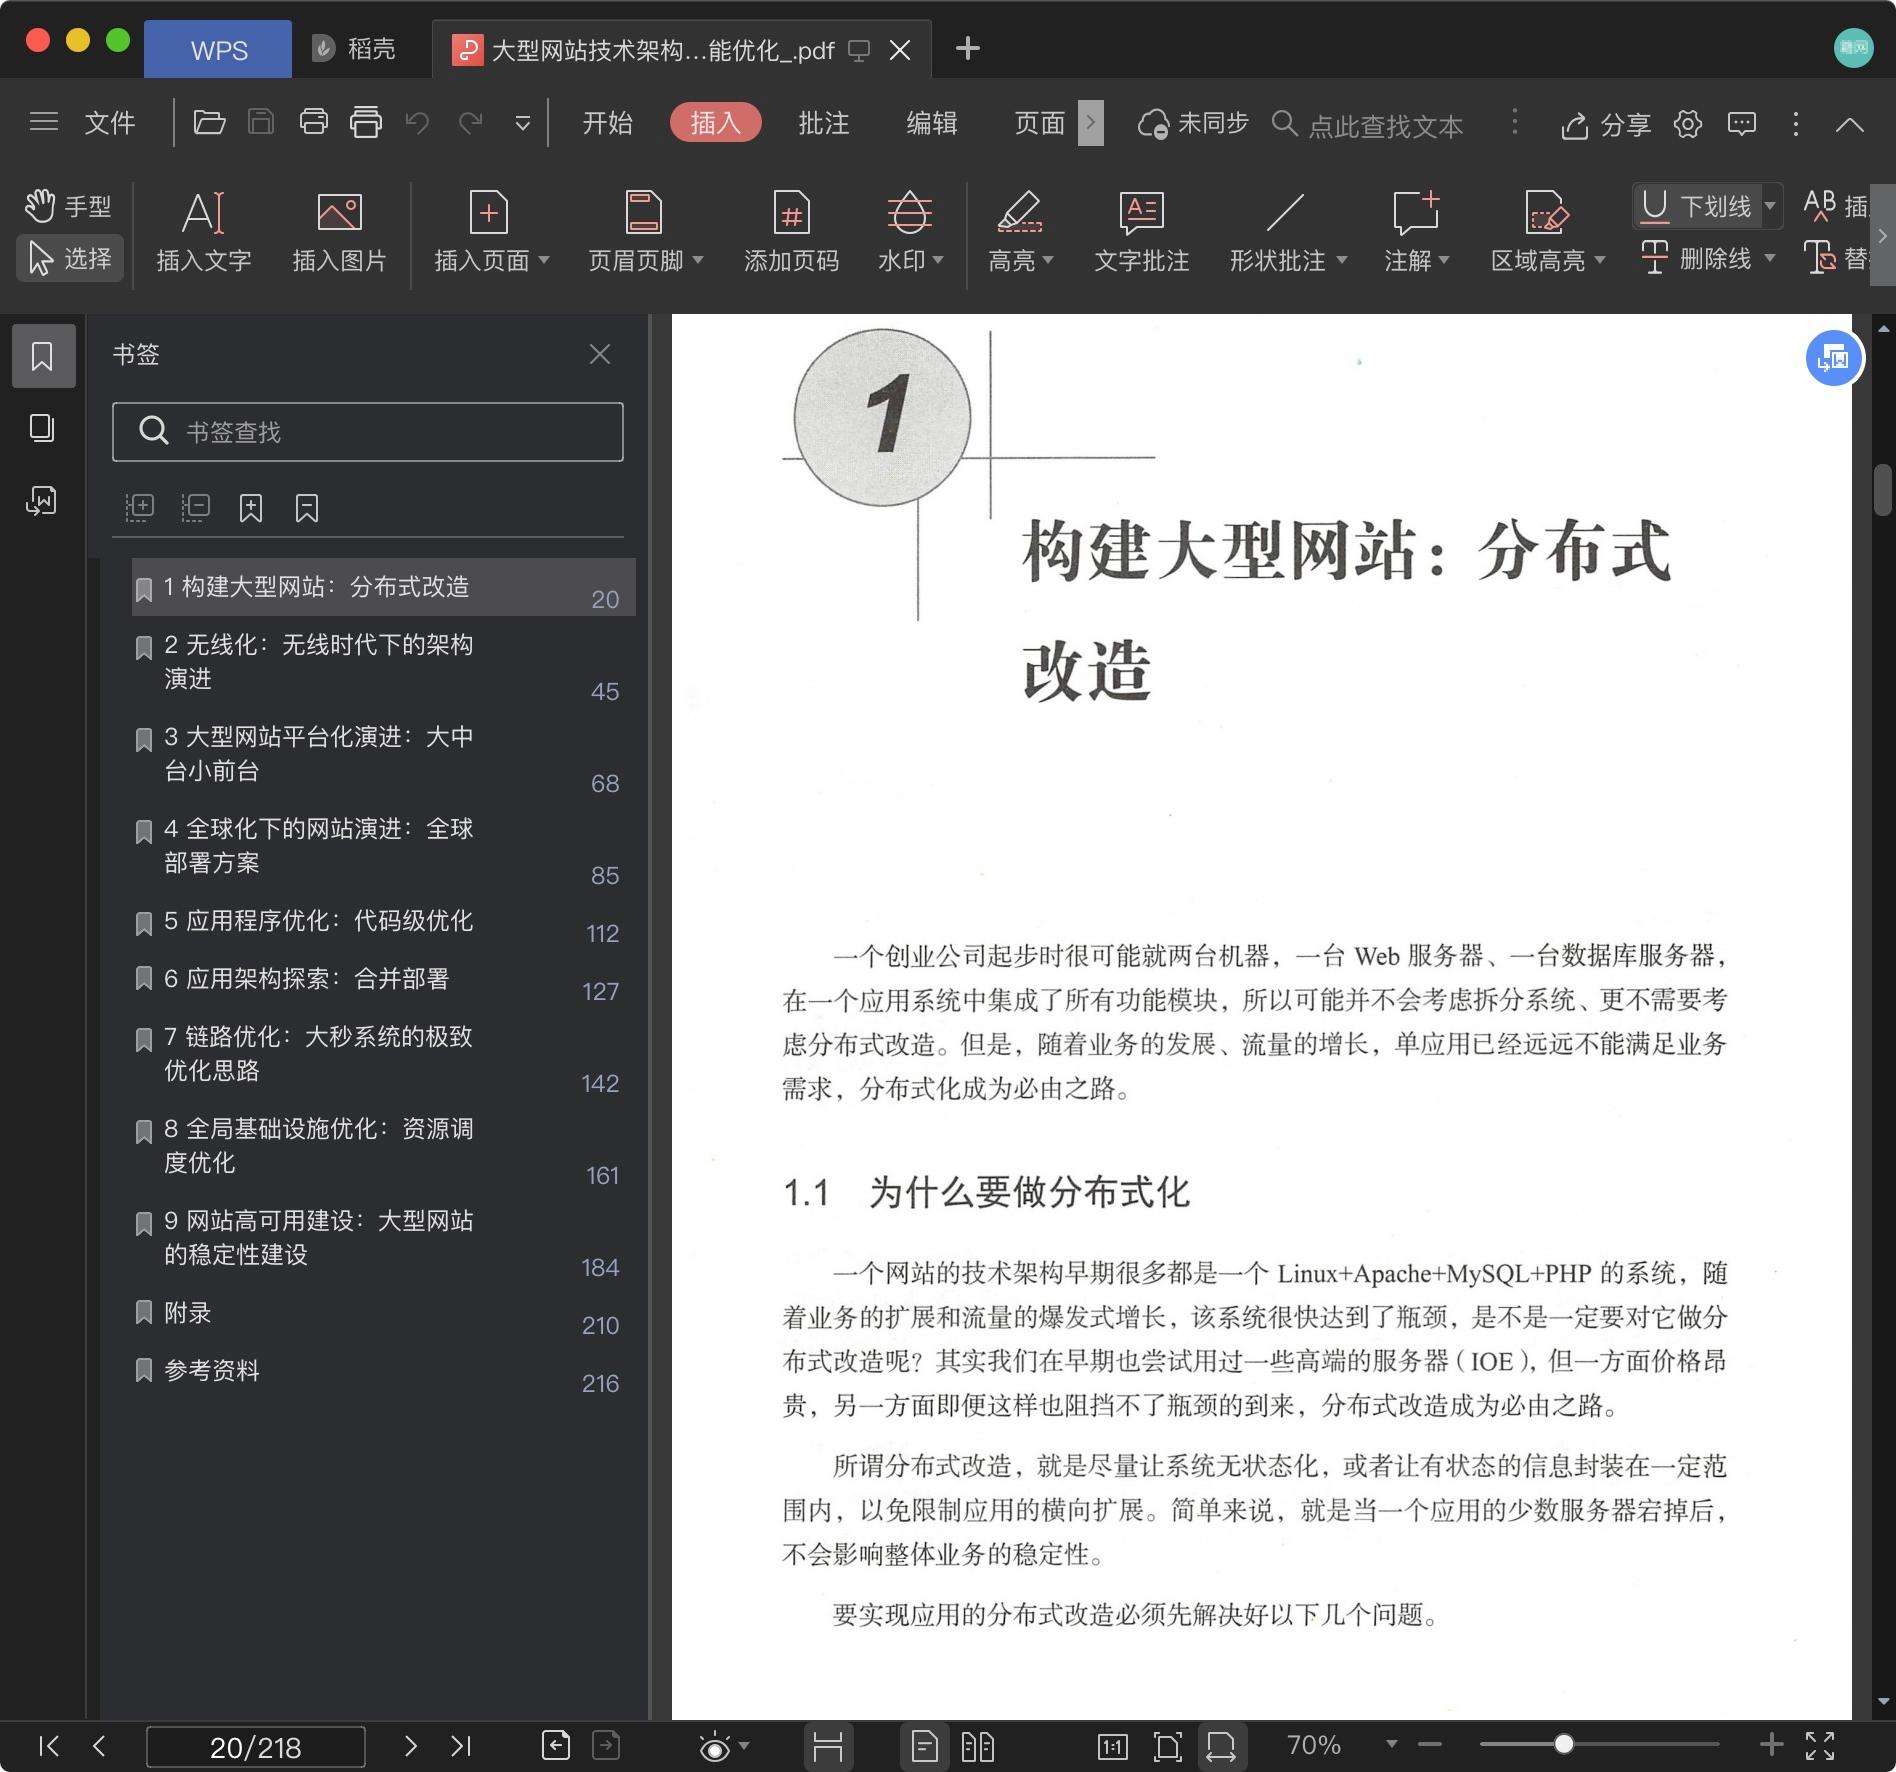Screen dimensions: 1896x1772
Task: Click the Insert Text (插入文字) icon
Action: tap(203, 212)
